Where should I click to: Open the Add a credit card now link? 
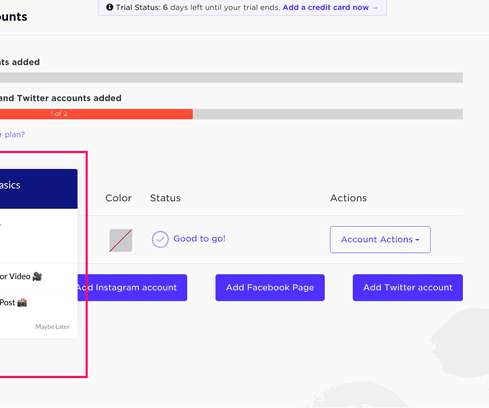click(x=326, y=7)
